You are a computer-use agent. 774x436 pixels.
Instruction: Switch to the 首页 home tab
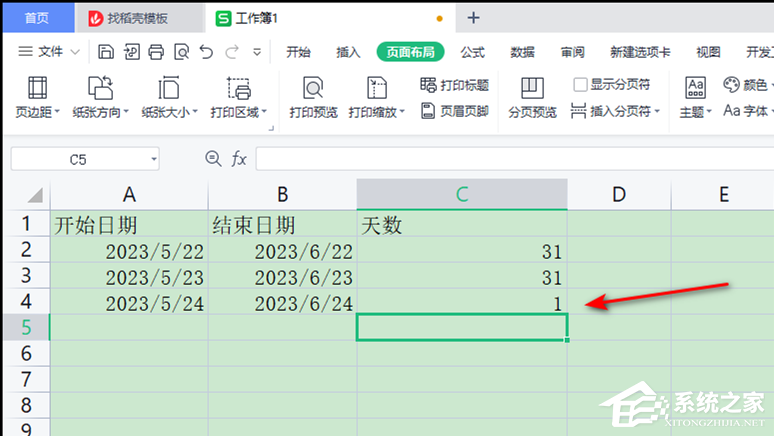pyautogui.click(x=38, y=18)
